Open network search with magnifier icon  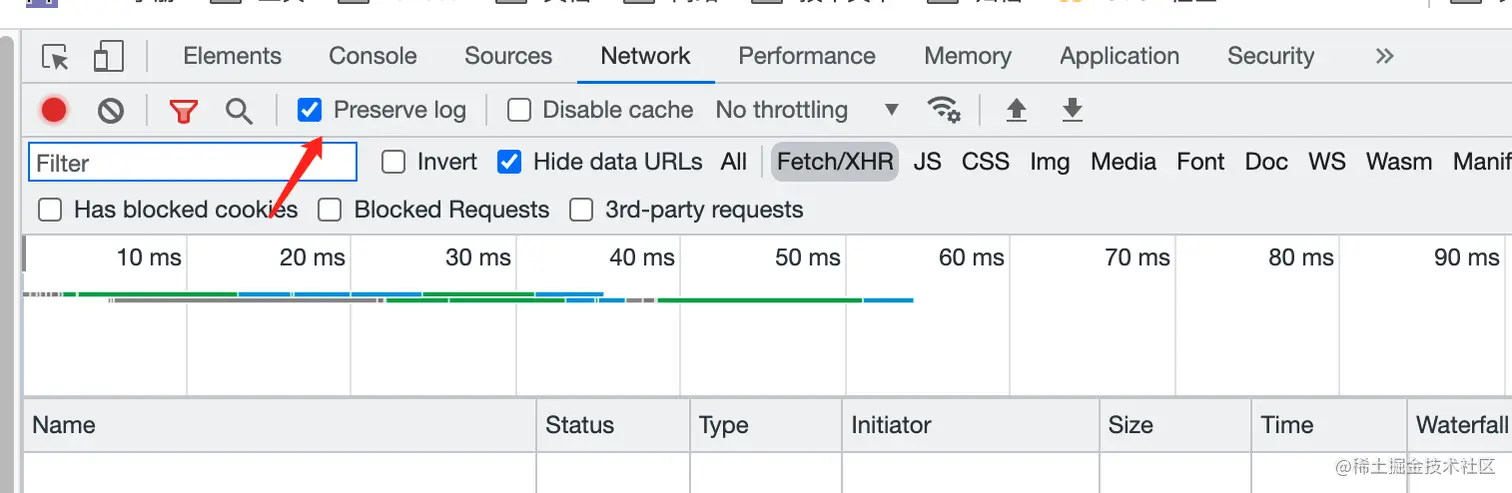coord(239,110)
